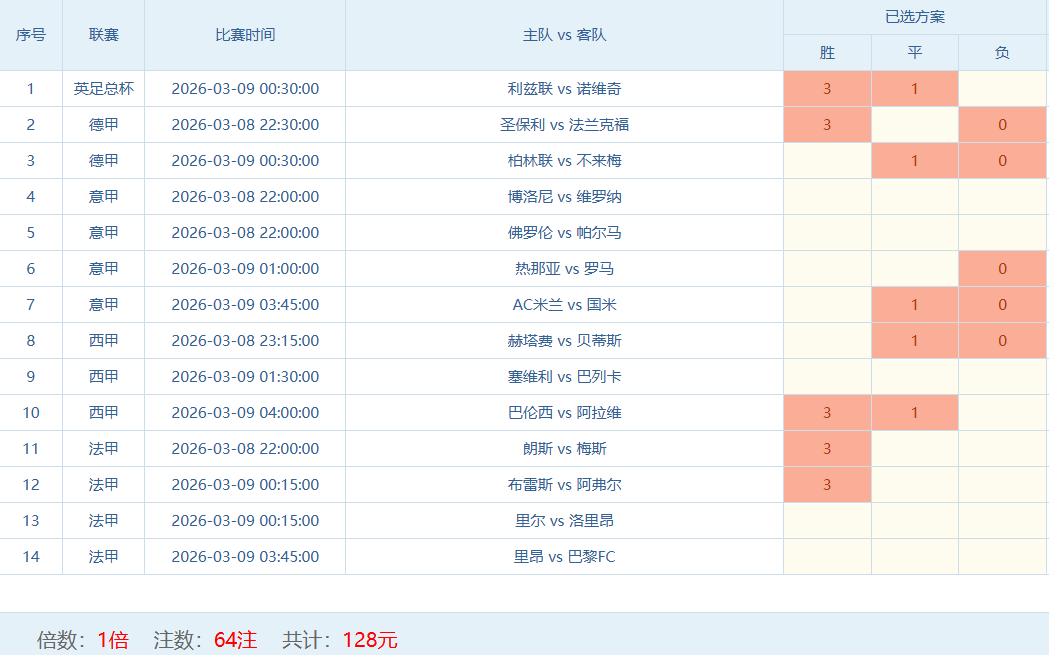1049x655 pixels.
Task: Click the 128元 total amount text
Action: pyautogui.click(x=370, y=640)
